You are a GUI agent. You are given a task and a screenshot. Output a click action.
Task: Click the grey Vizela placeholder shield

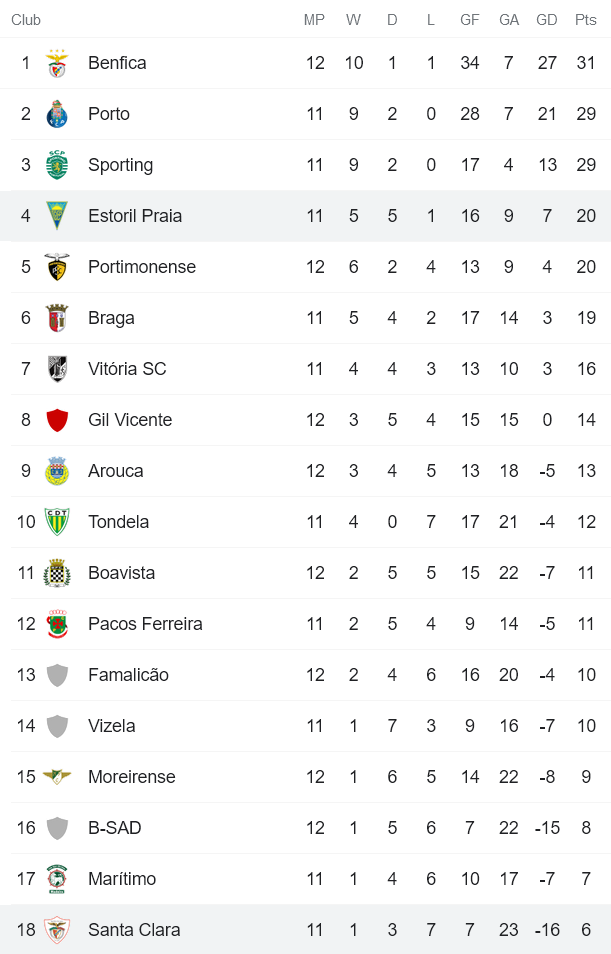click(57, 726)
